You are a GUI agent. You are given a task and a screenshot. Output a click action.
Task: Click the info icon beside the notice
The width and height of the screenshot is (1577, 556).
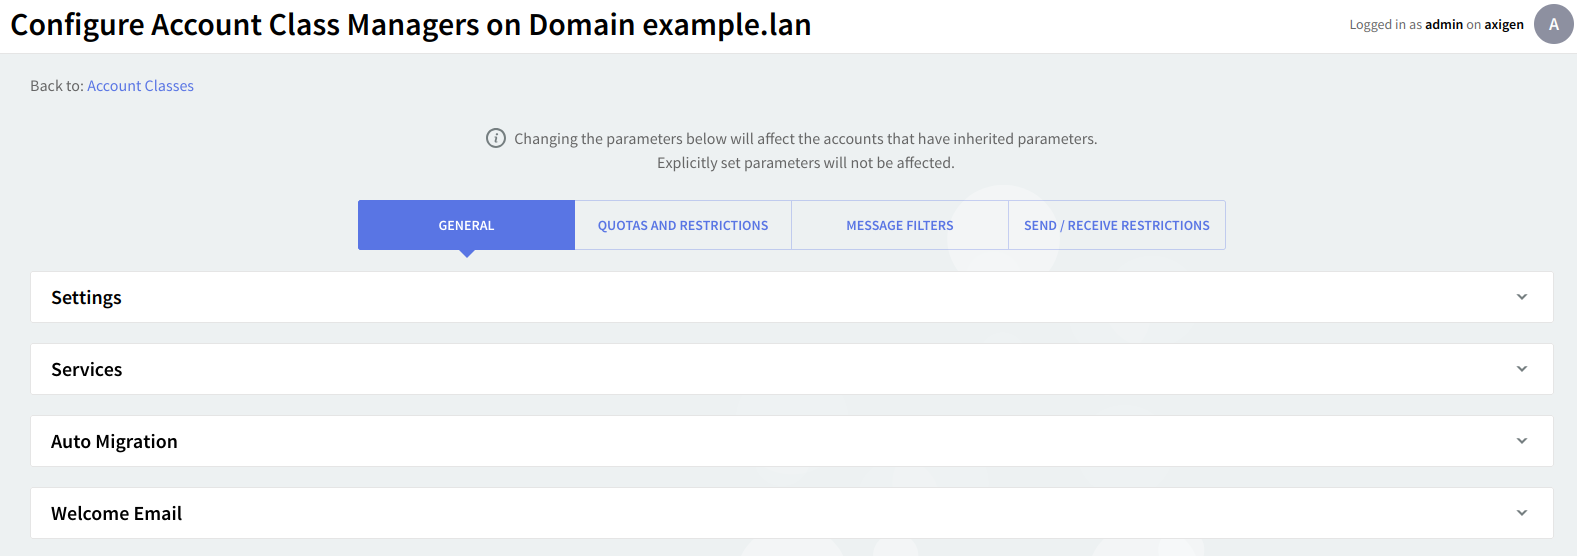496,138
